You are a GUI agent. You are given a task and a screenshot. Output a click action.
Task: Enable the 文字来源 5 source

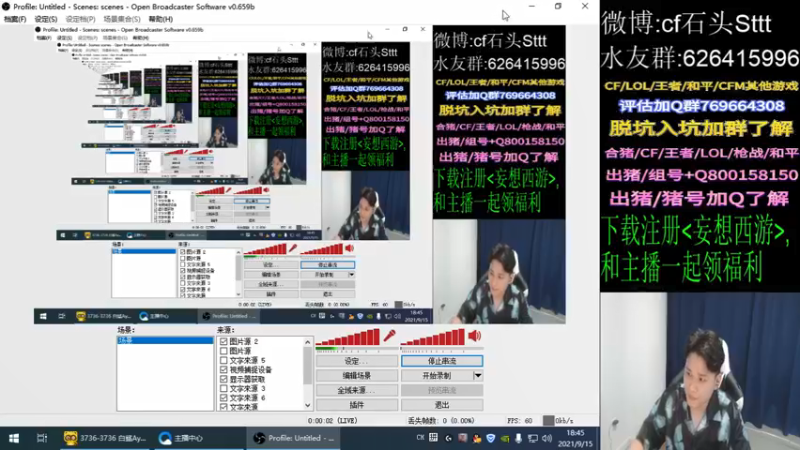click(x=223, y=360)
